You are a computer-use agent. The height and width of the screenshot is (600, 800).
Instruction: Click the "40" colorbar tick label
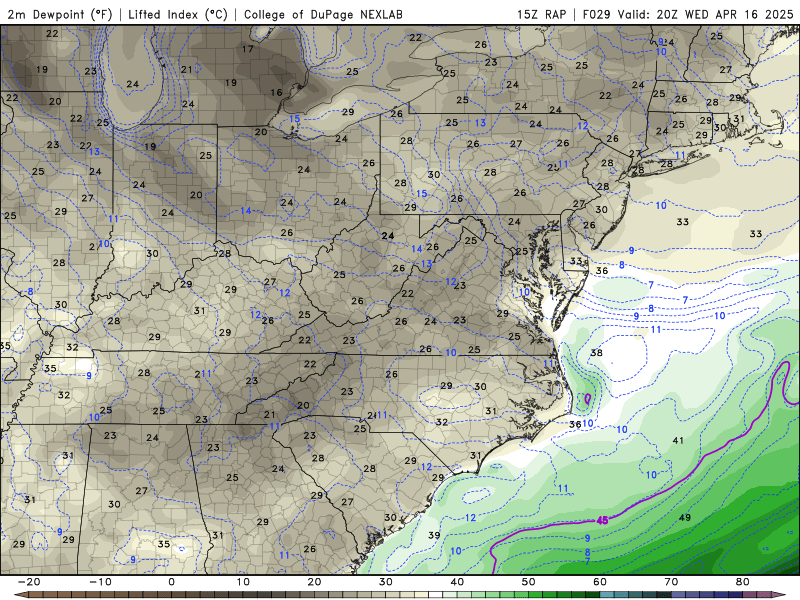coord(457,582)
